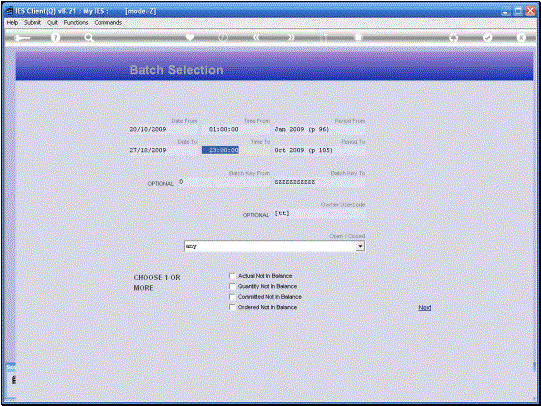Click the Owner Usercode field
Viewport: 541px width, 406px height.
point(319,214)
